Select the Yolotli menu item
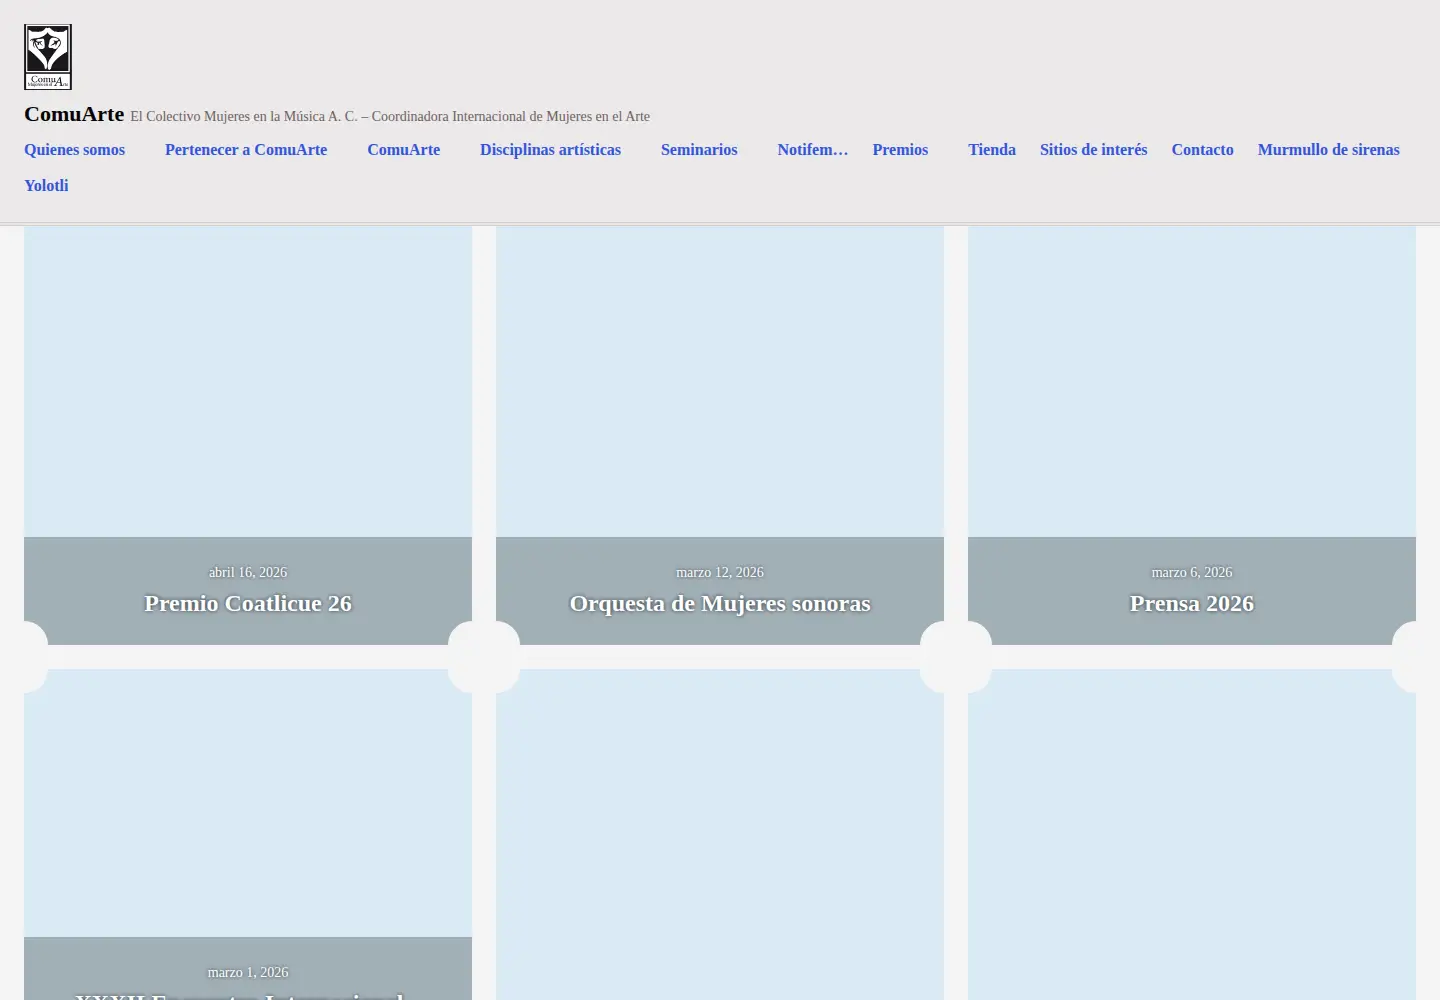This screenshot has height=1000, width=1440. pos(47,186)
